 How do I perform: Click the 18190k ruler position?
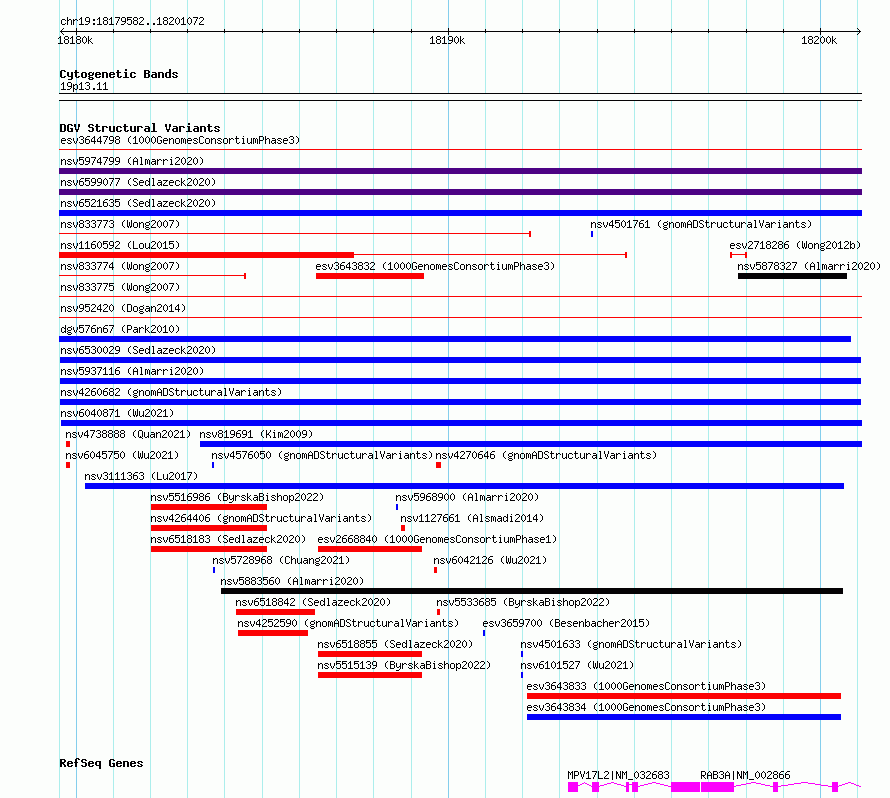point(447,40)
